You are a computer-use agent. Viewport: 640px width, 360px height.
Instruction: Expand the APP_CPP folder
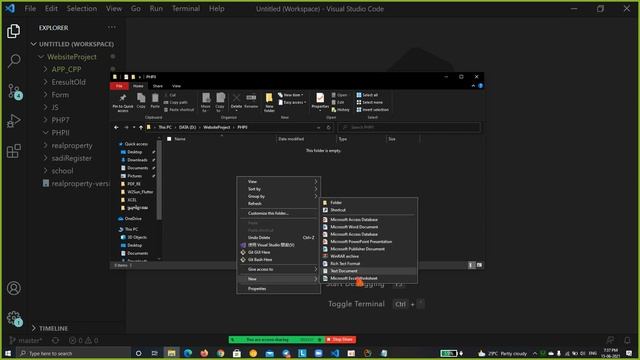click(45, 69)
